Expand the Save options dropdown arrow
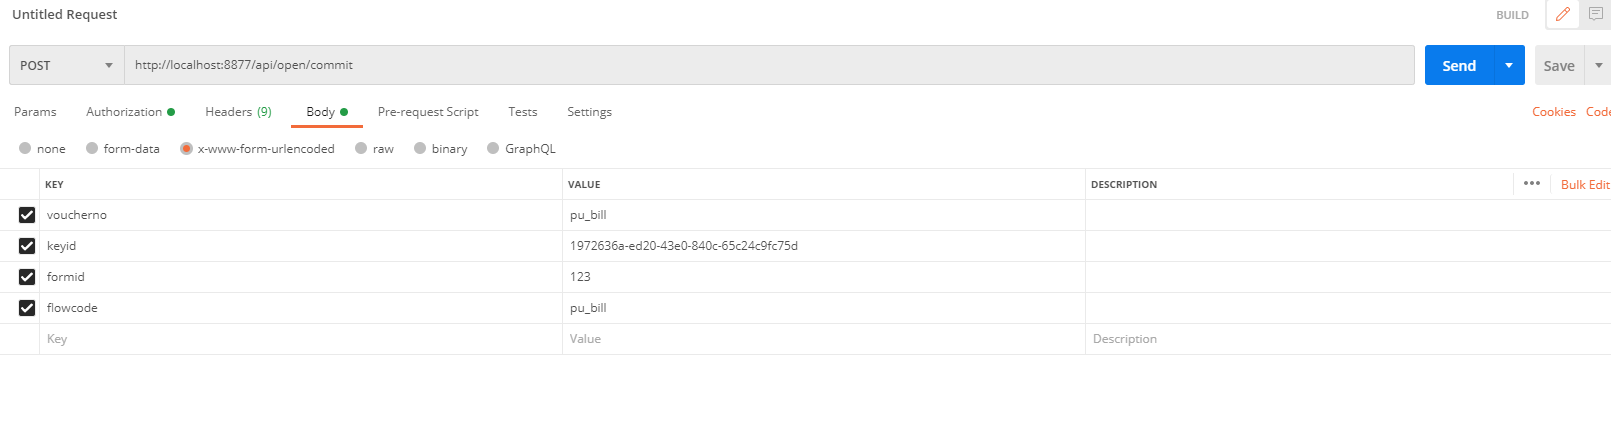The height and width of the screenshot is (436, 1611). click(x=1598, y=65)
